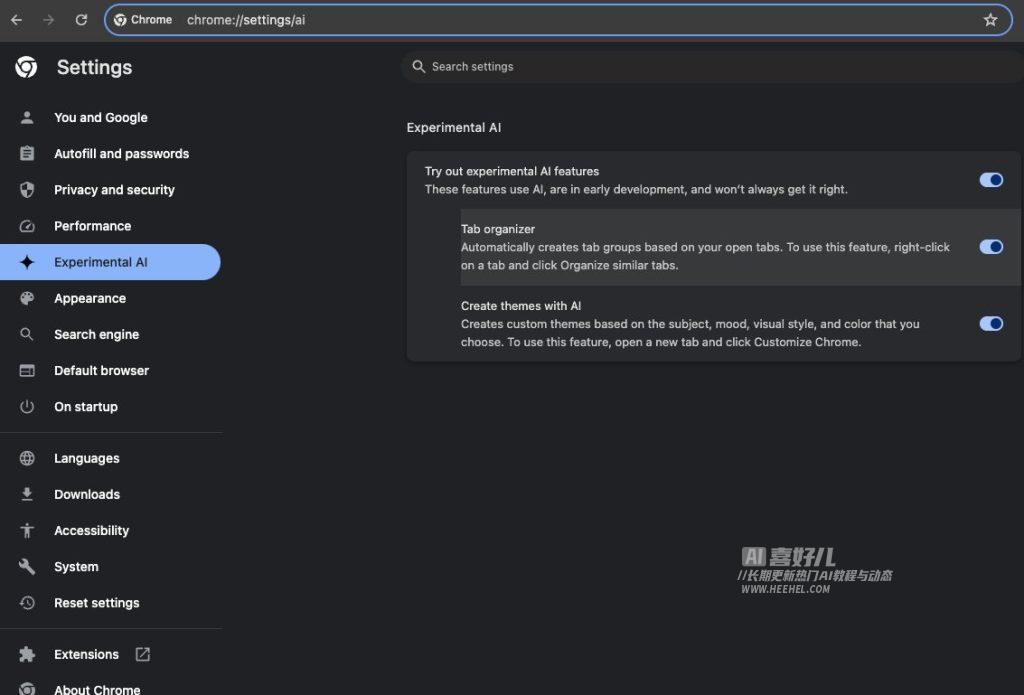Click the Tab organizer description text
Viewport: 1024px width, 695px height.
[x=705, y=256]
